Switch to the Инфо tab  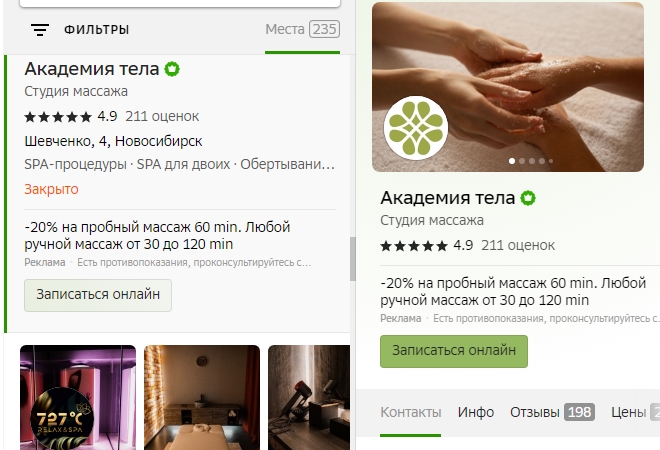pos(476,412)
